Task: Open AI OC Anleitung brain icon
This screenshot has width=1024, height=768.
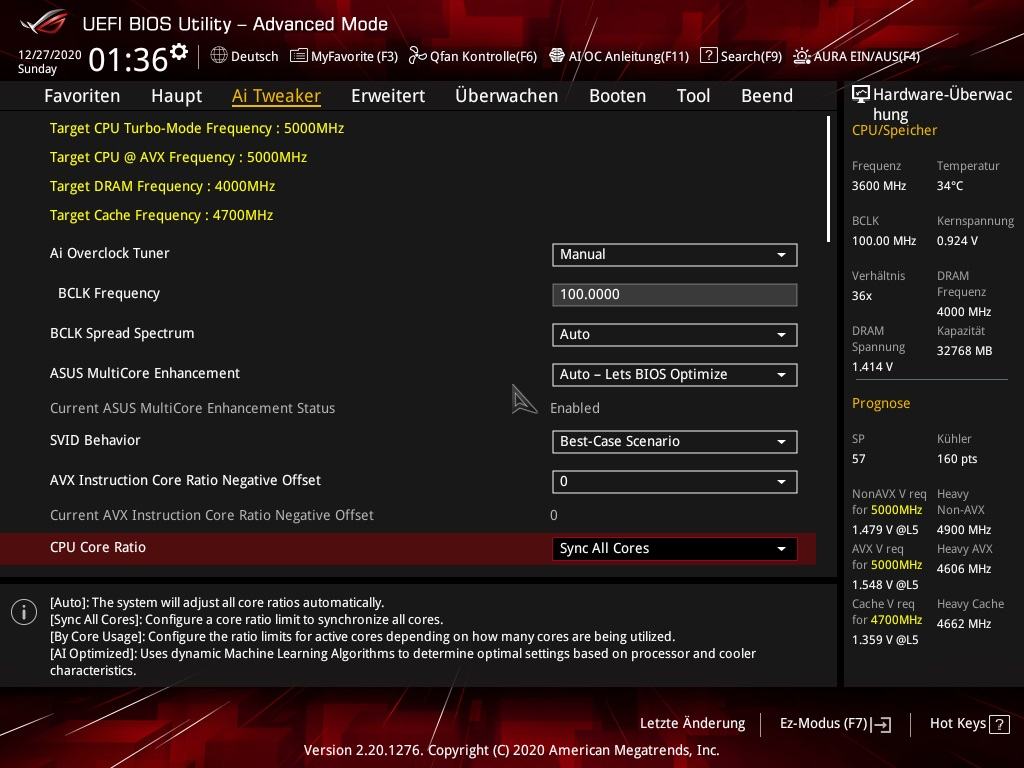Action: (x=556, y=56)
